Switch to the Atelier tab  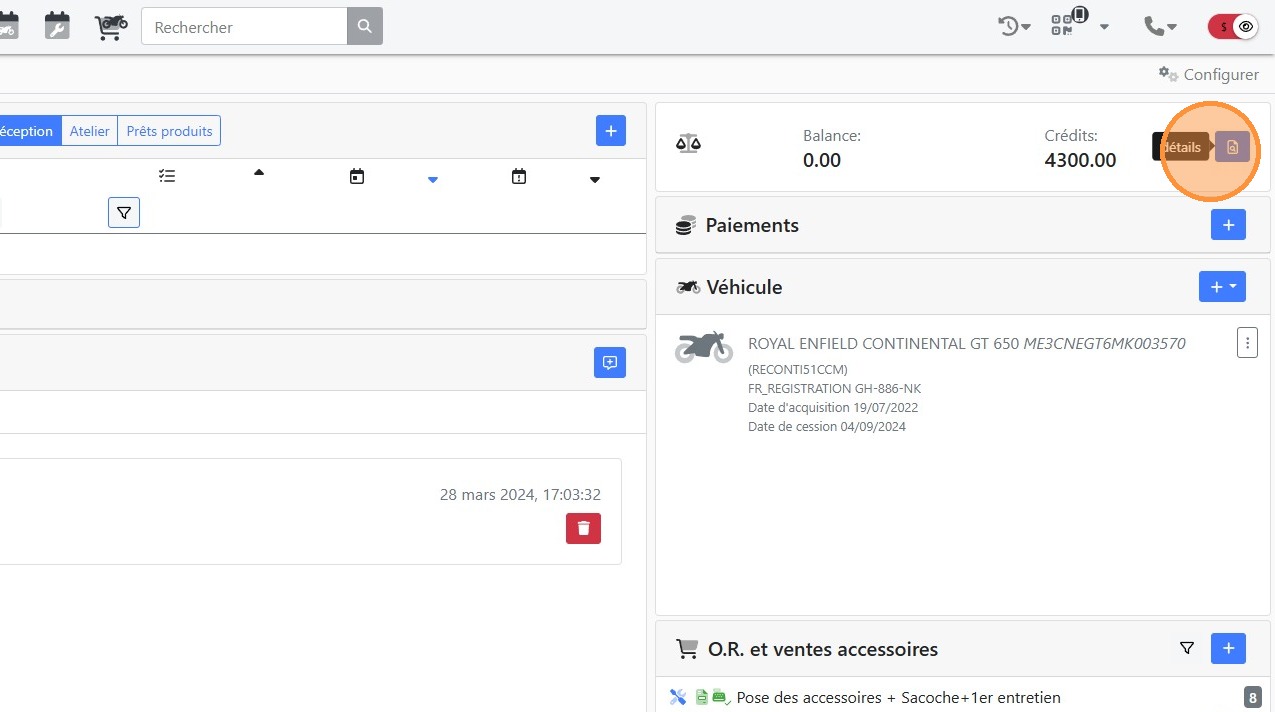(89, 131)
